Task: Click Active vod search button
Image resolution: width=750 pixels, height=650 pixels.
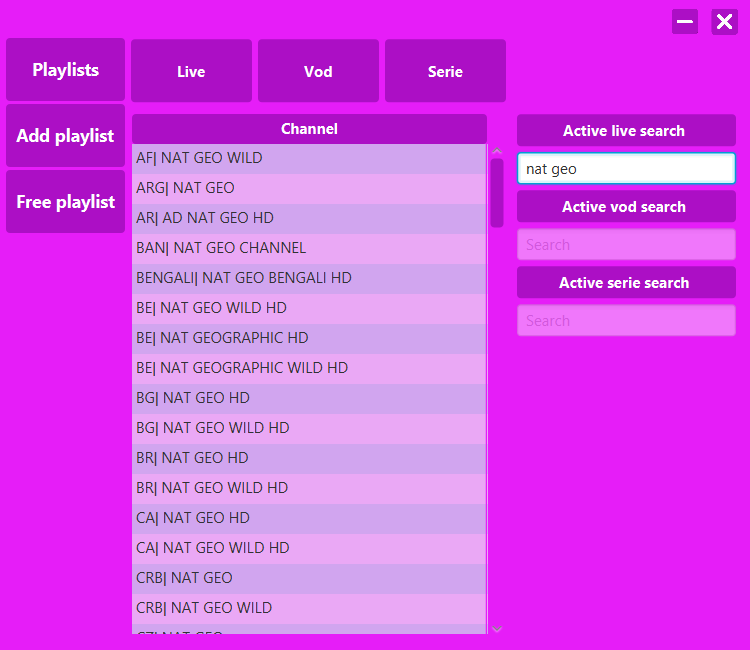Action: point(626,206)
